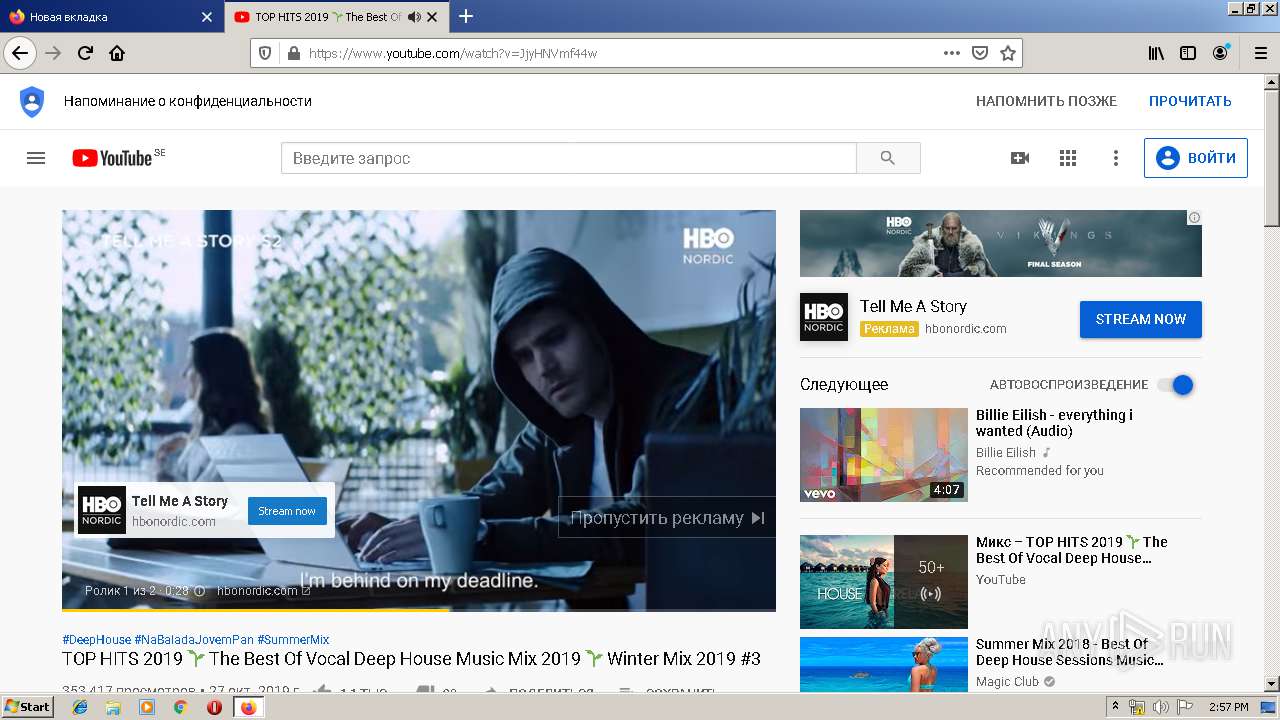Click the HBO Nordic logo in ad overlay
This screenshot has width=1280, height=720.
(102, 510)
